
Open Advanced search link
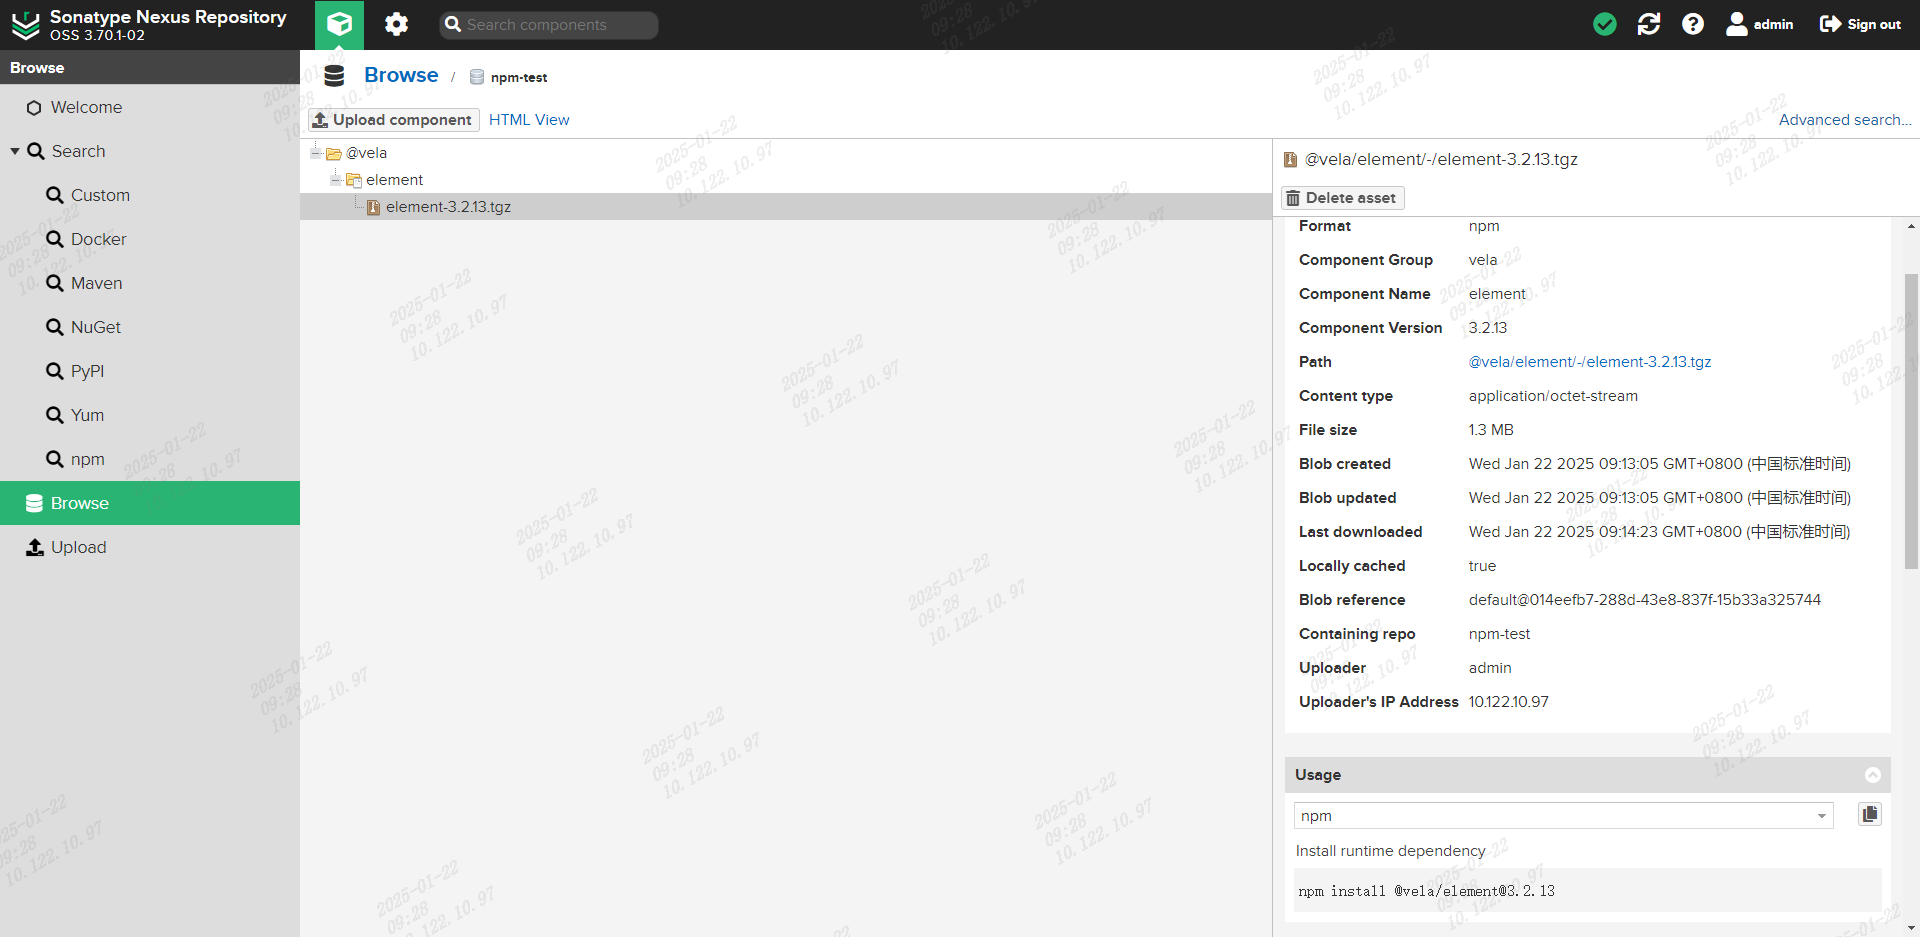pos(1845,120)
